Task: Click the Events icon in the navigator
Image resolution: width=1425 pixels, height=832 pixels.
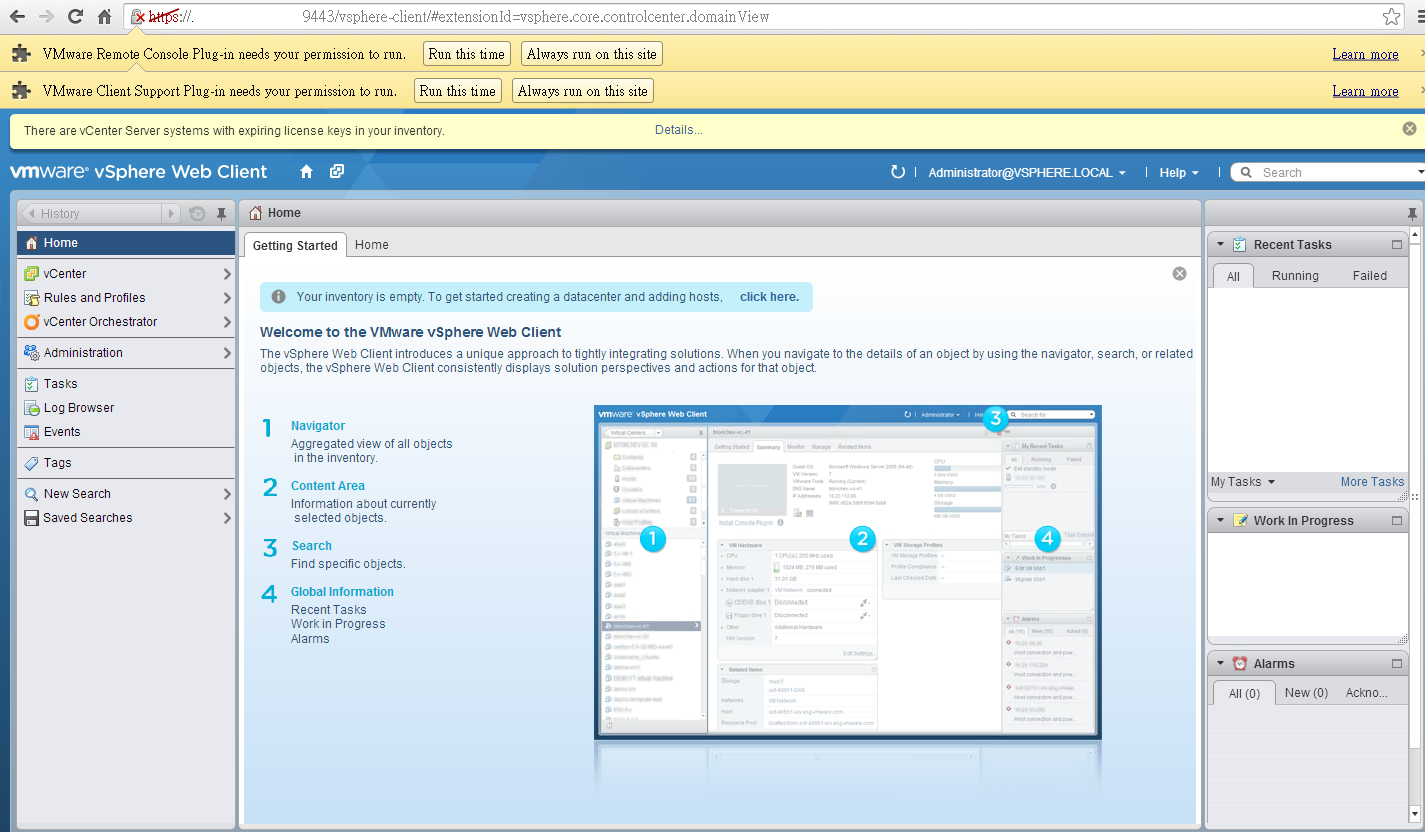Action: tap(32, 431)
